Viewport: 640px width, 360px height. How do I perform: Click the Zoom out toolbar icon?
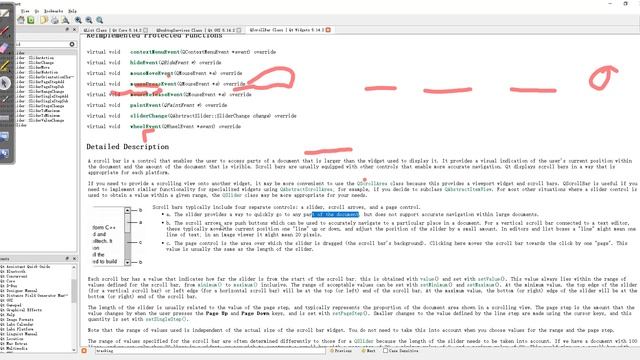(89, 20)
